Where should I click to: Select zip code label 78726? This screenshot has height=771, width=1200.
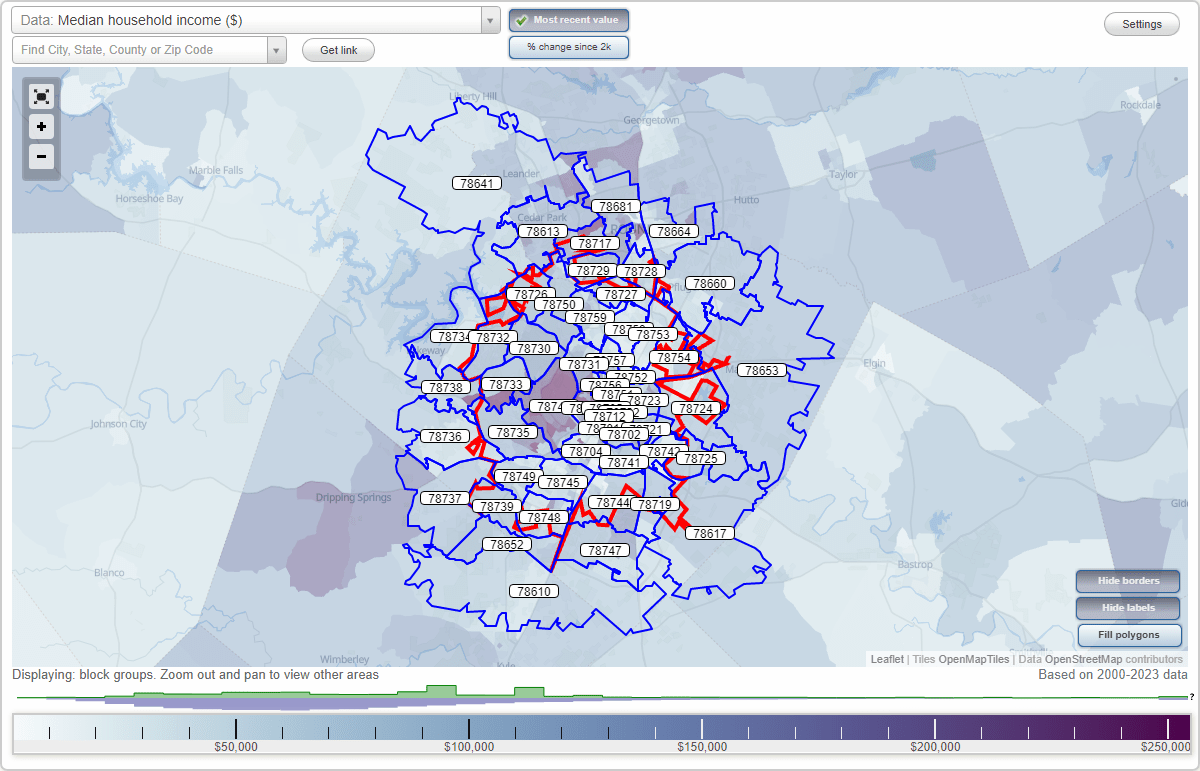click(x=530, y=294)
